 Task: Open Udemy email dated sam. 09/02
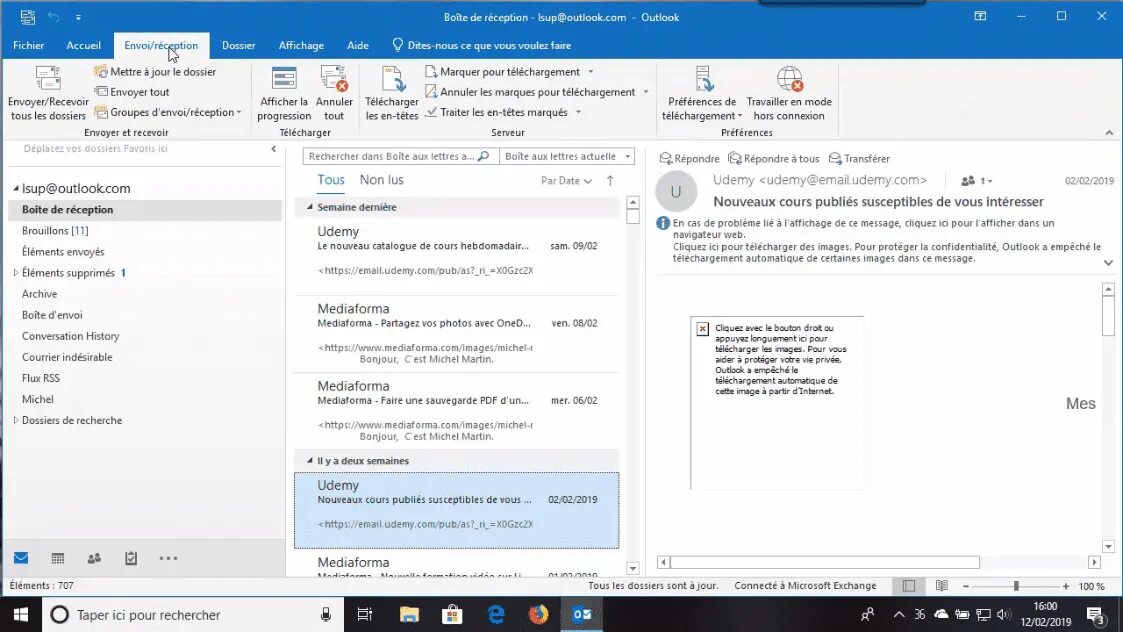click(x=457, y=256)
